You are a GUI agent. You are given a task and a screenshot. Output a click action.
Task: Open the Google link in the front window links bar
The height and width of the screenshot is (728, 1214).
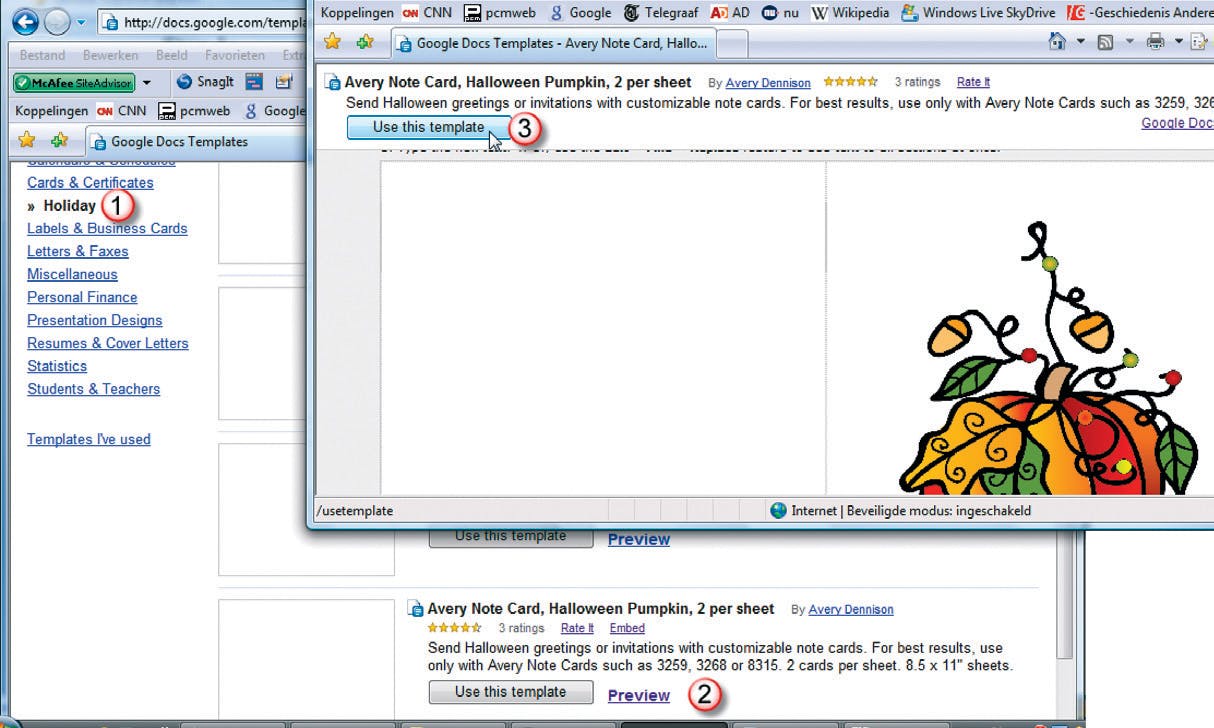pyautogui.click(x=581, y=13)
